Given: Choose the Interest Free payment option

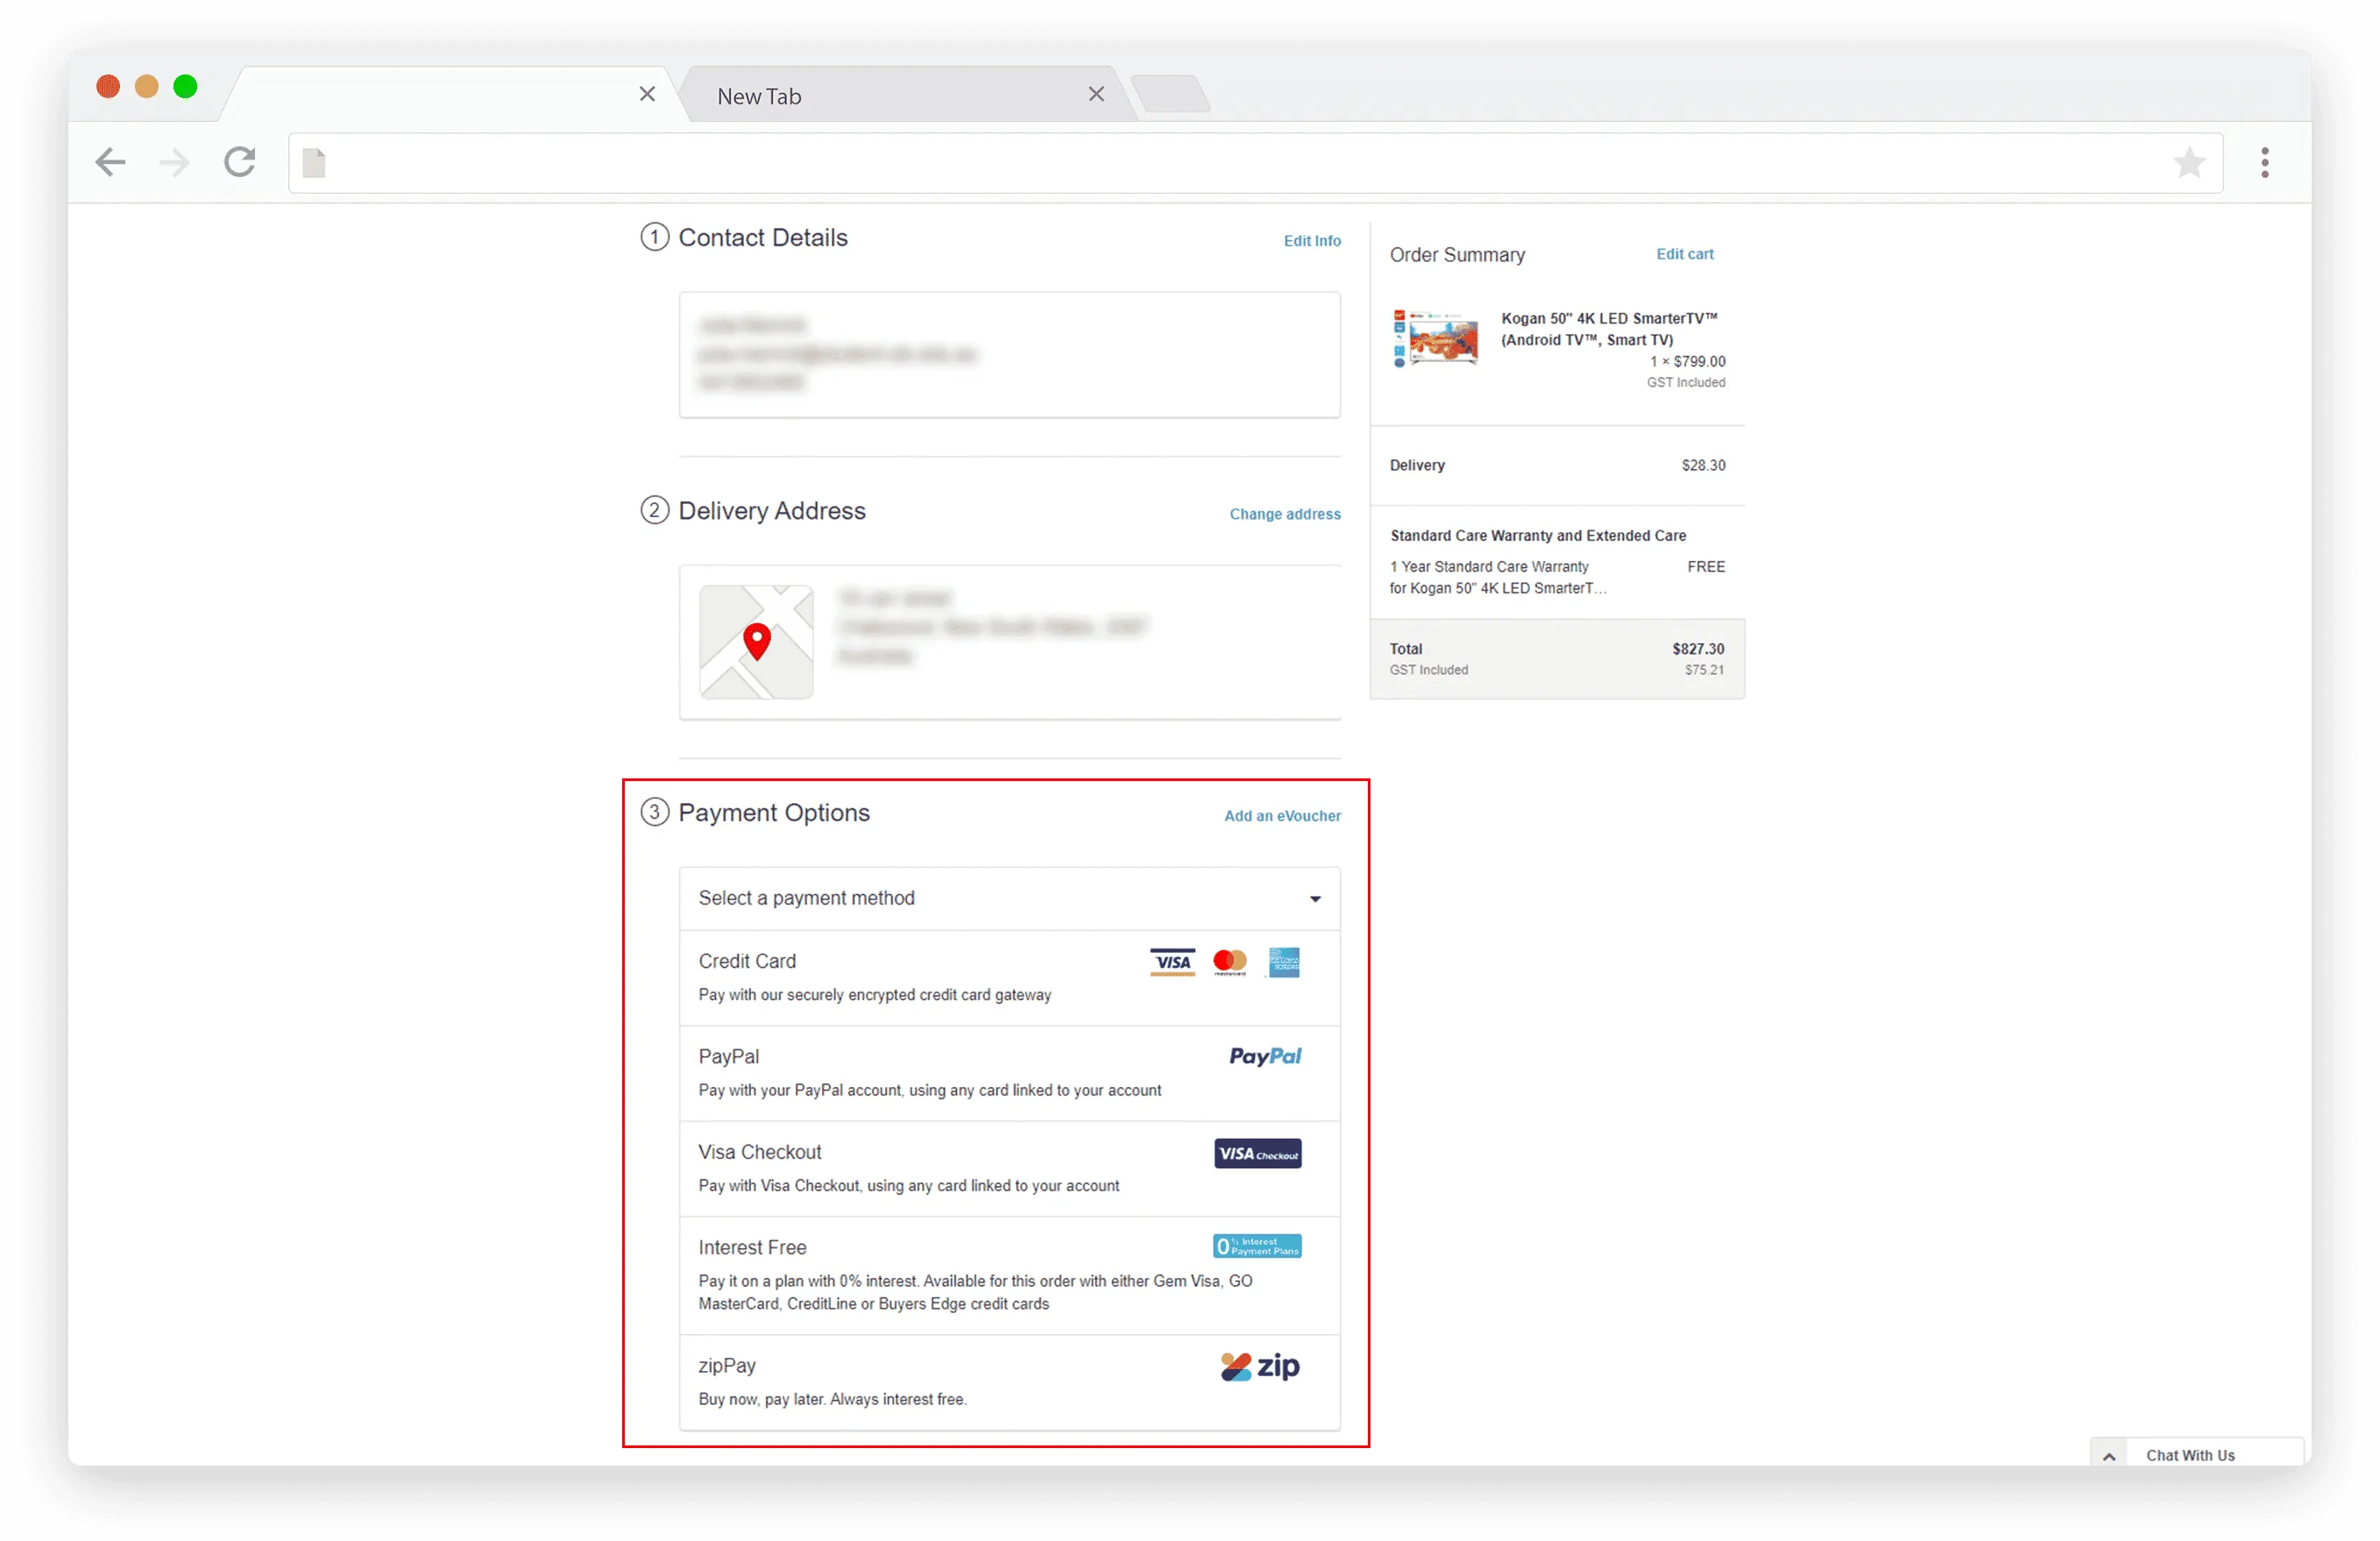Looking at the screenshot, I should tap(1009, 1275).
